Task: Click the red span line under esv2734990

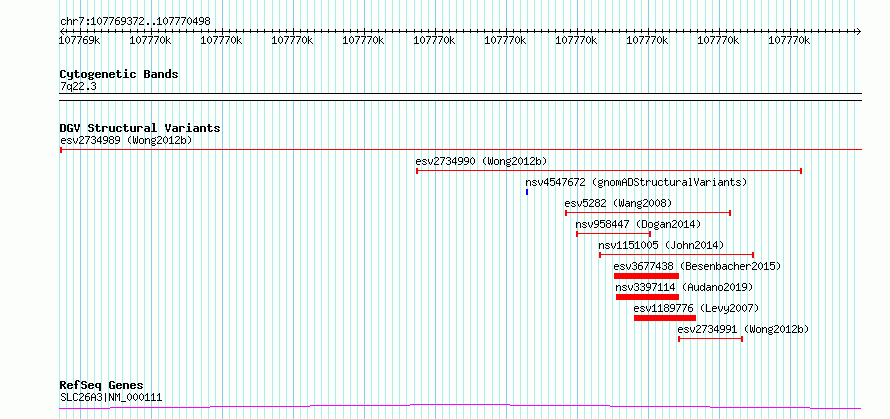Action: tap(608, 171)
